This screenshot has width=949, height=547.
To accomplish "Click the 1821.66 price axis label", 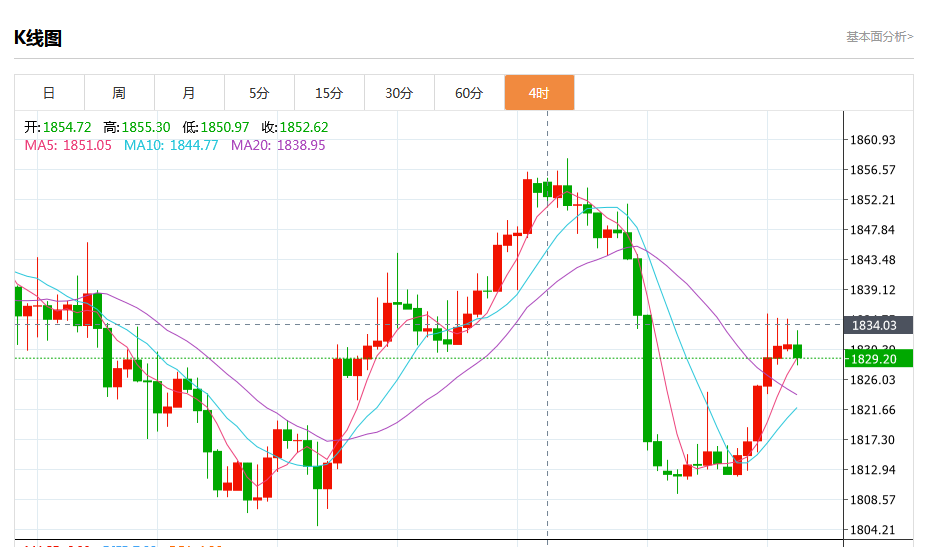I will coord(872,410).
